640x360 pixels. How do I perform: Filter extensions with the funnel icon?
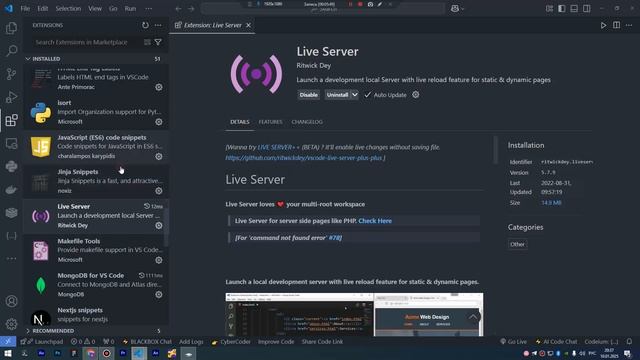tap(158, 42)
